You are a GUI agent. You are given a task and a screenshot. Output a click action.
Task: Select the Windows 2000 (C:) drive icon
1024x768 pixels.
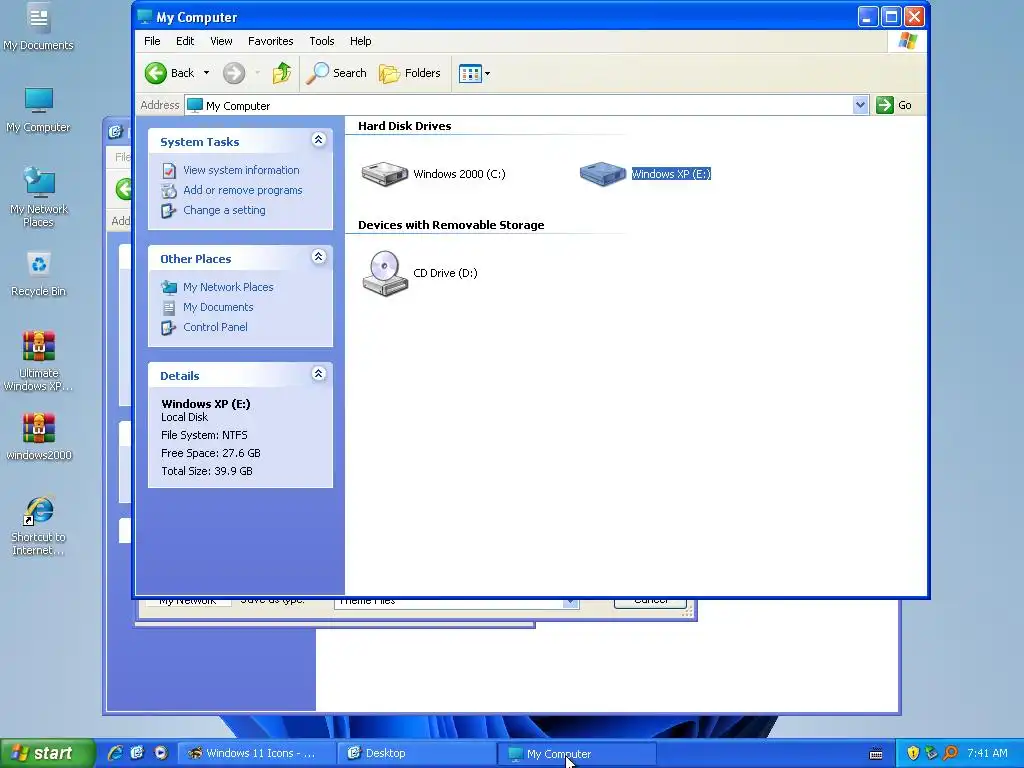click(385, 174)
